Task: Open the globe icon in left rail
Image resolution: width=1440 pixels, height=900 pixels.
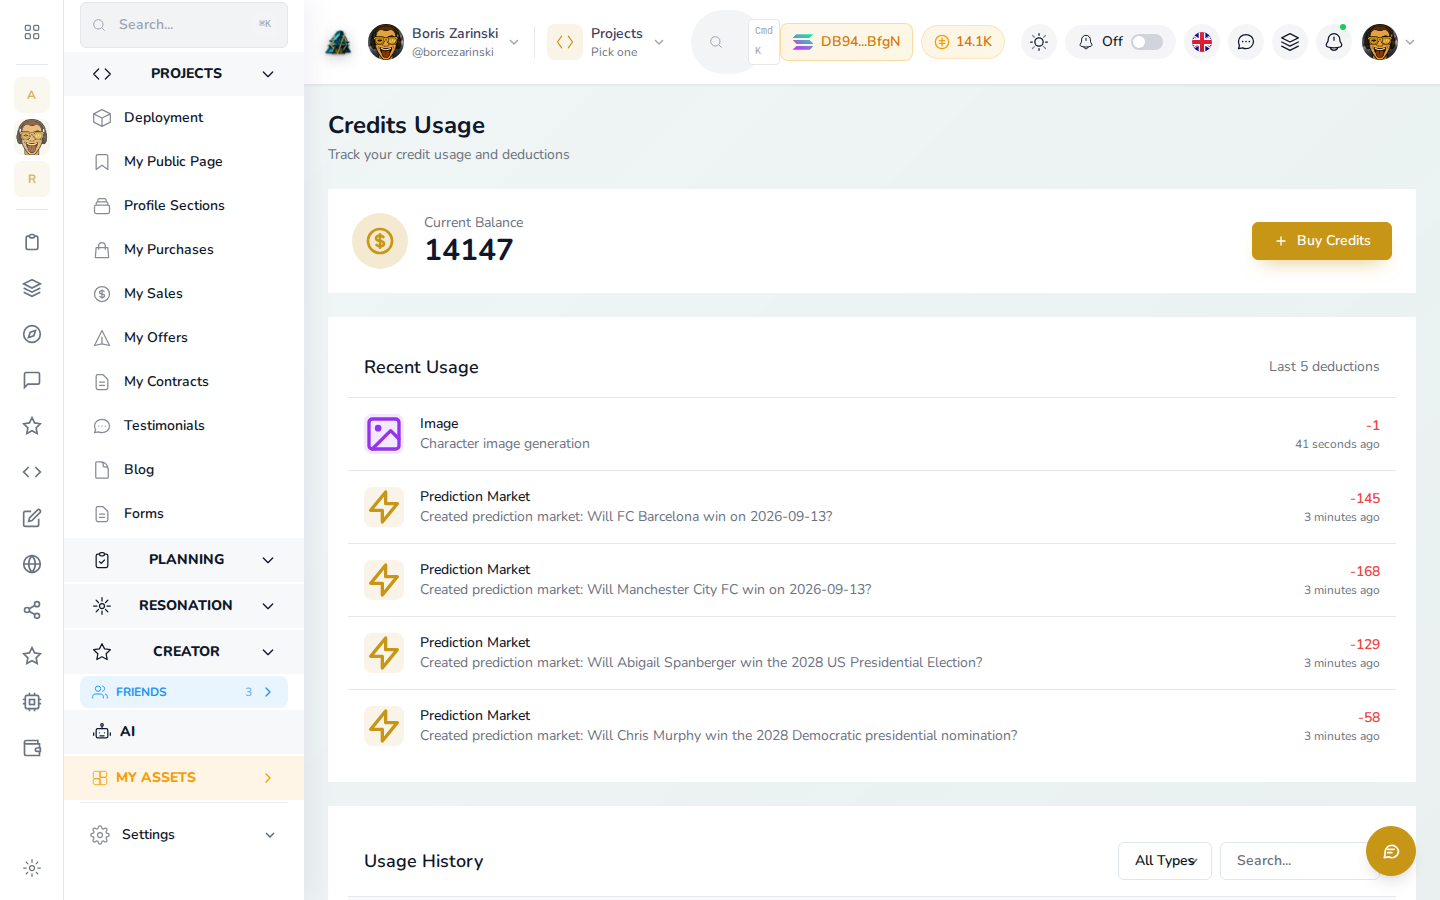Action: 32,564
